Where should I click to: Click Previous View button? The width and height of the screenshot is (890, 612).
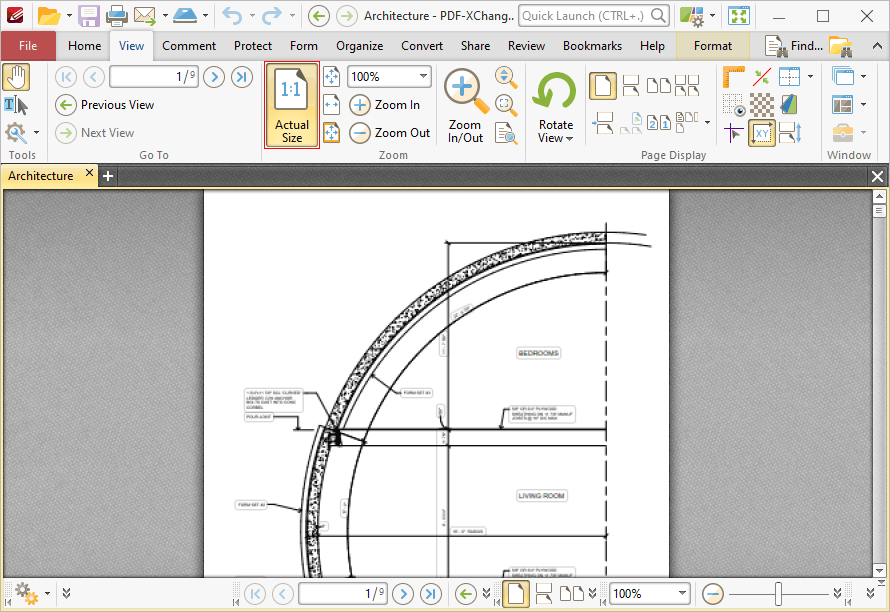(x=105, y=105)
